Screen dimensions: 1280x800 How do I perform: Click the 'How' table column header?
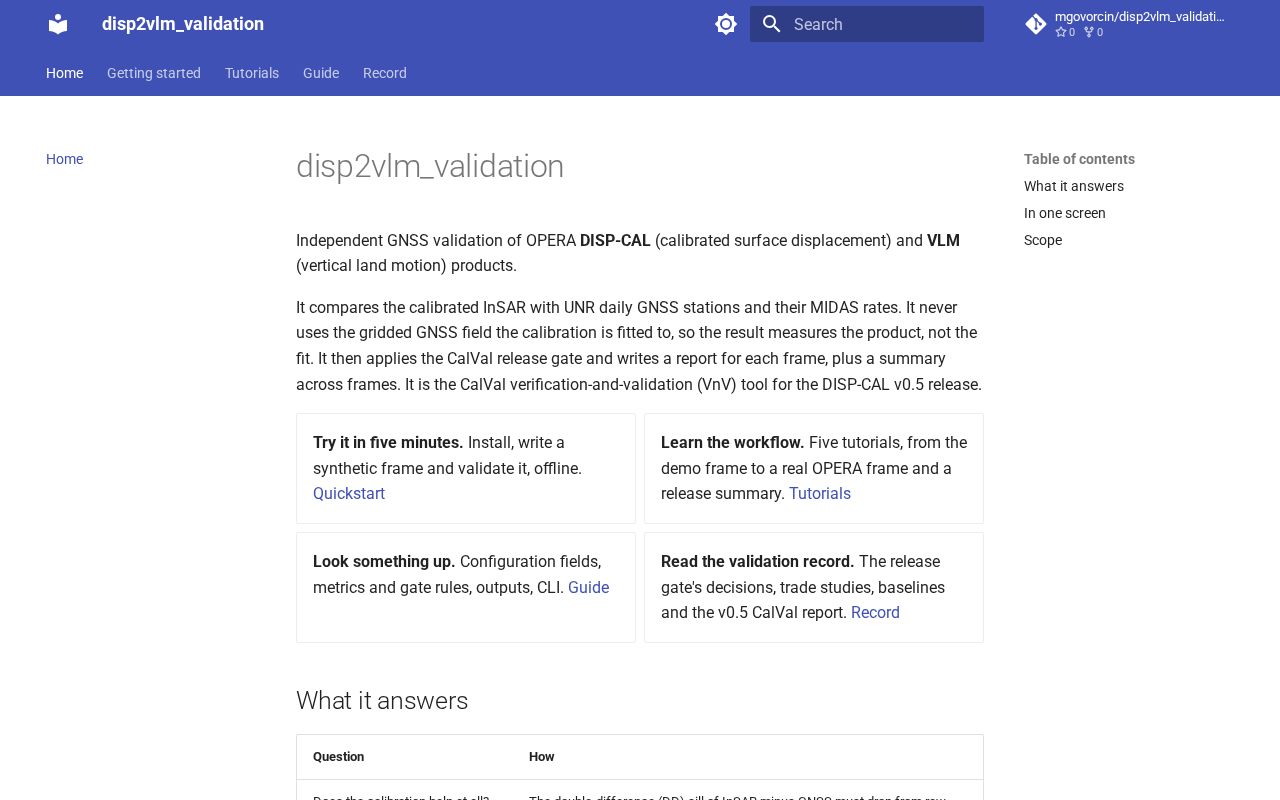(541, 757)
